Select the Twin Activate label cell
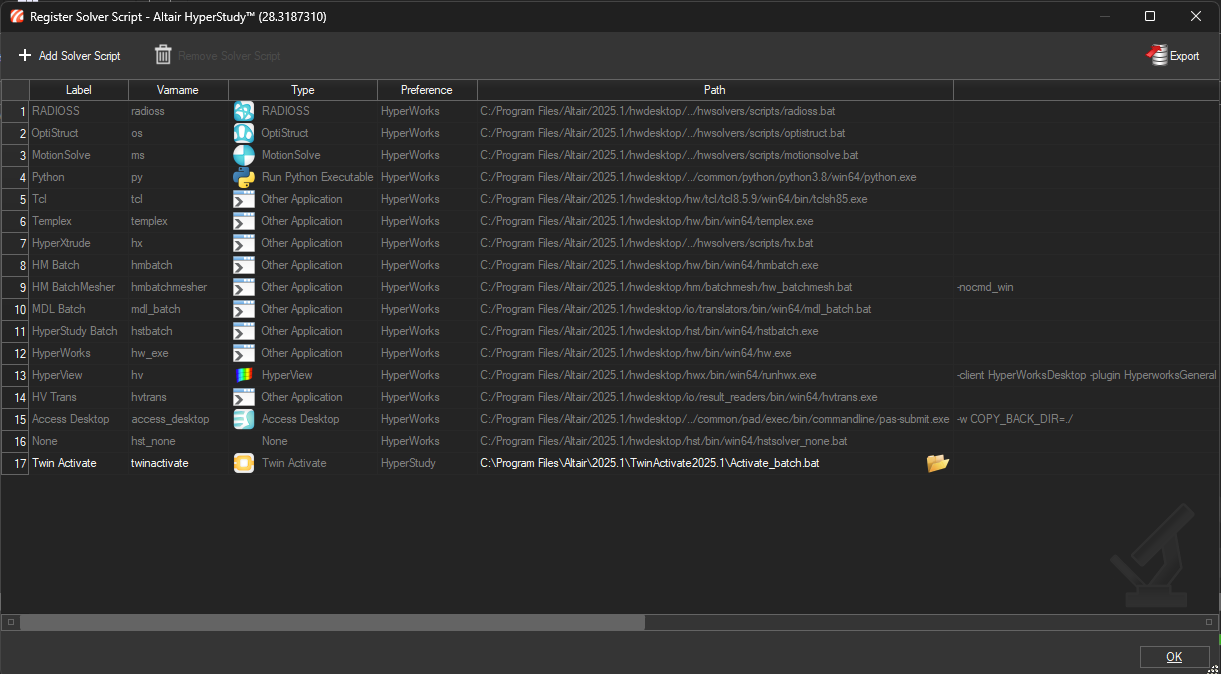The height and width of the screenshot is (674, 1221). tap(79, 463)
